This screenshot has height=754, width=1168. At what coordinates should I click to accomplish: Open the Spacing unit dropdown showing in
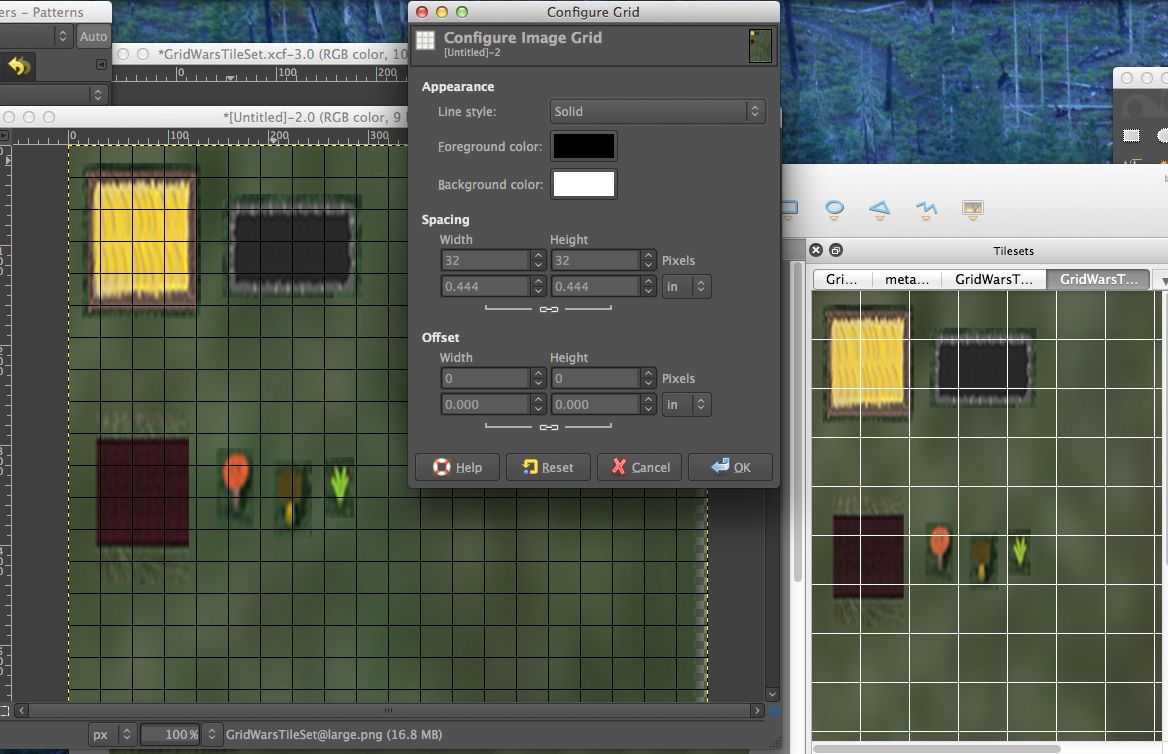click(x=686, y=286)
